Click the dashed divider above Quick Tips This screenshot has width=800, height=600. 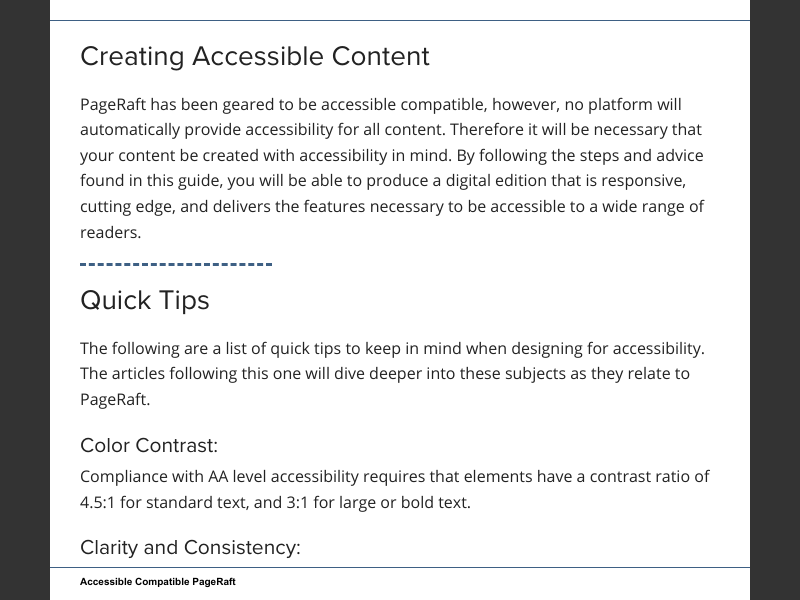click(176, 264)
